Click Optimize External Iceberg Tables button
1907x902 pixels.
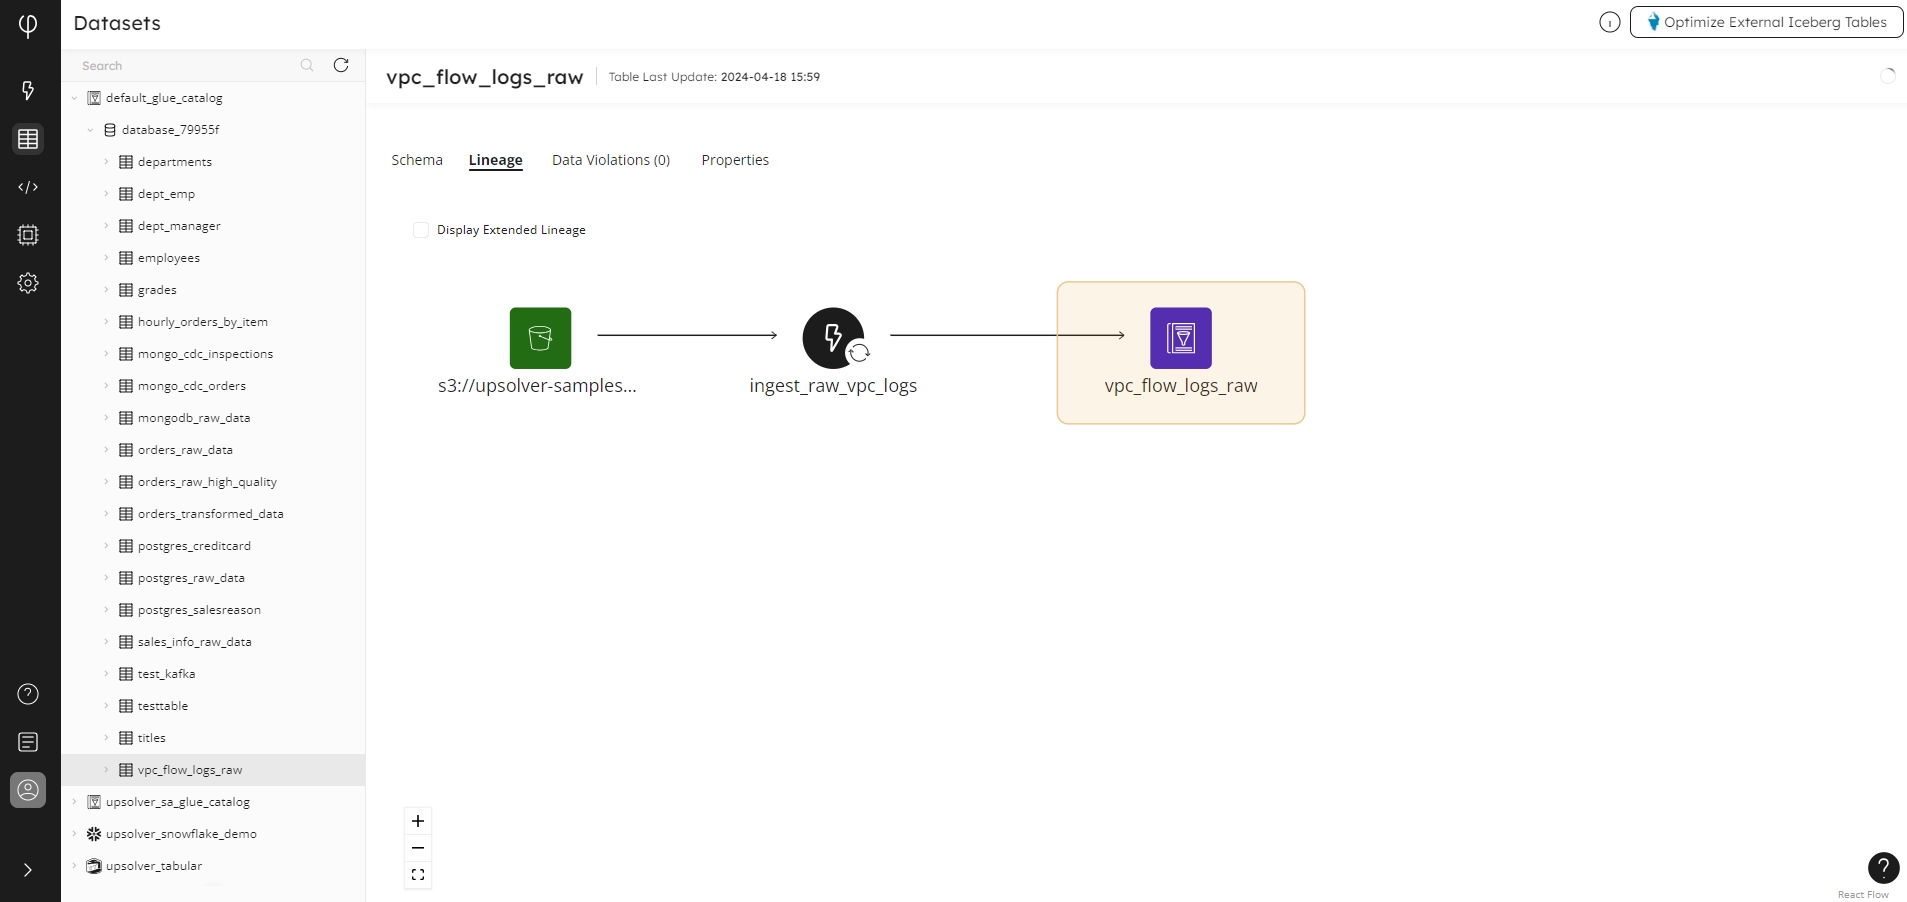pyautogui.click(x=1766, y=22)
